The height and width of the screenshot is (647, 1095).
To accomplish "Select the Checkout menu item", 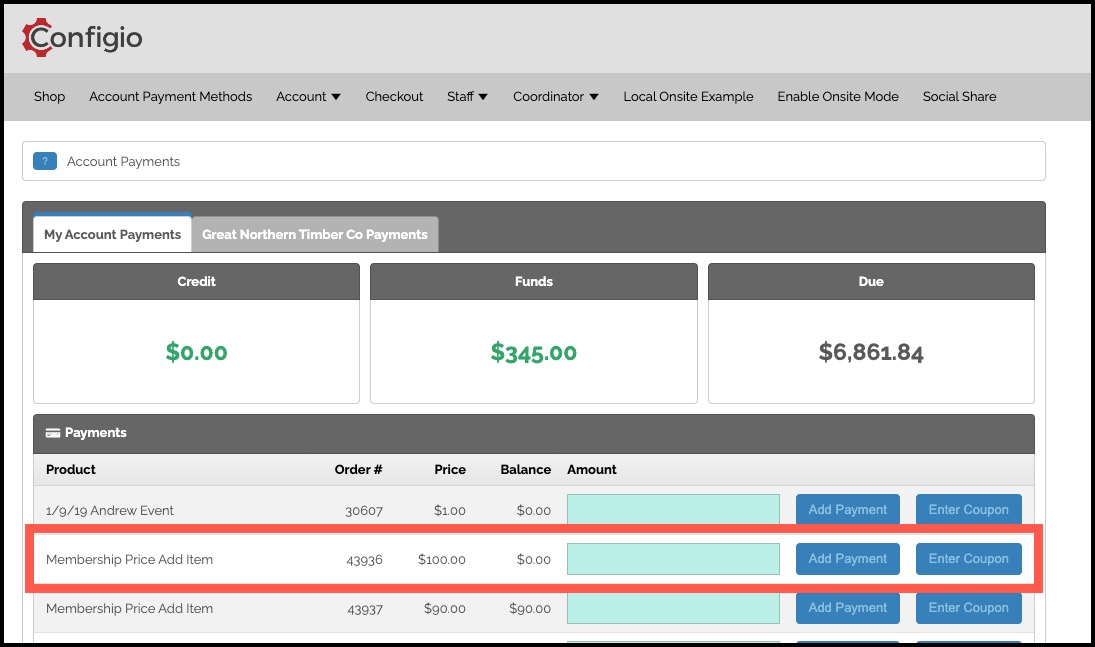I will (x=394, y=96).
